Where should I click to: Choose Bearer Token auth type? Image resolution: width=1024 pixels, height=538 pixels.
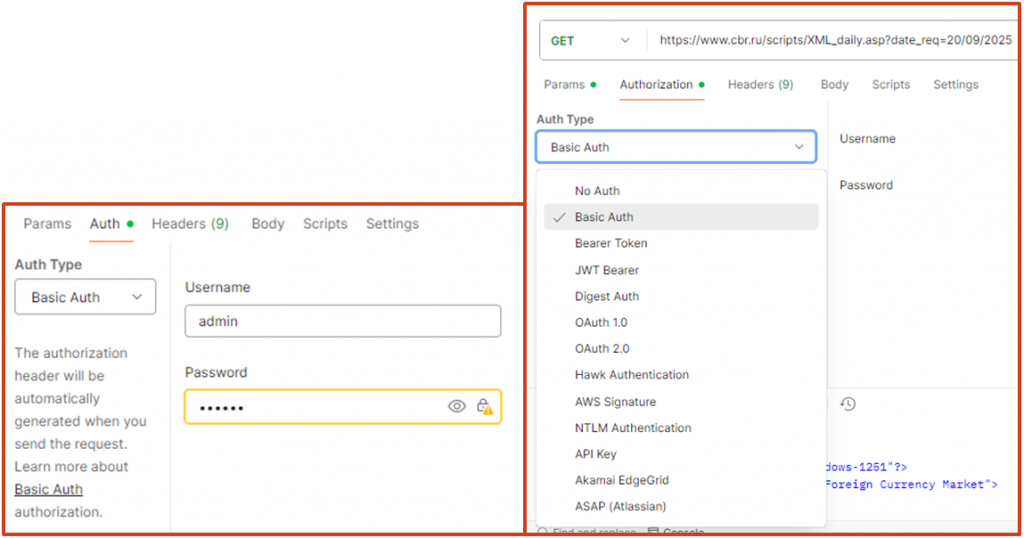[611, 243]
